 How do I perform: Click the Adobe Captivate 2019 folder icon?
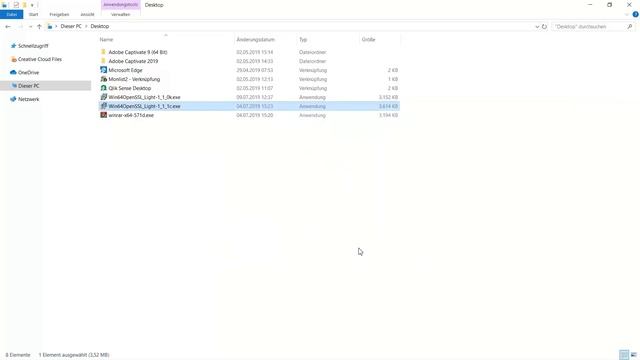click(103, 61)
